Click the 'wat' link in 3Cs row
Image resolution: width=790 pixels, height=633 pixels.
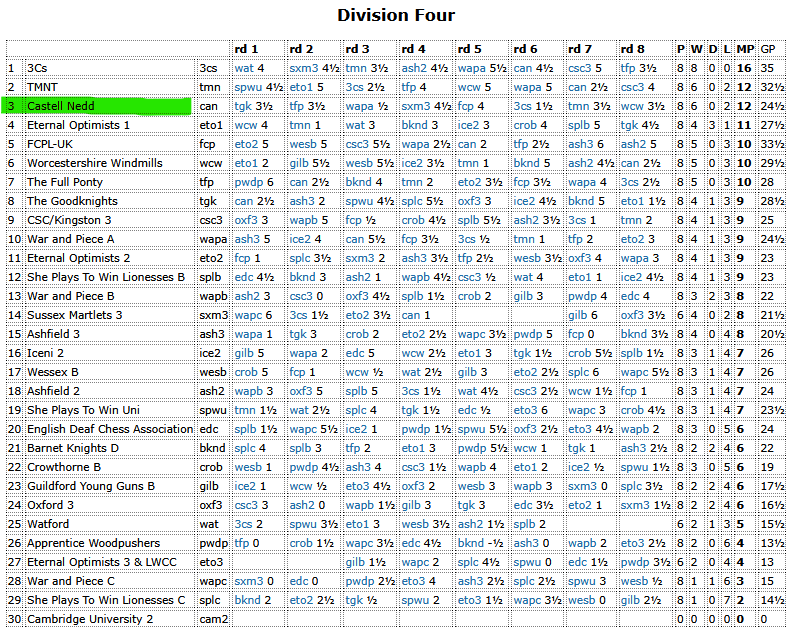click(x=243, y=68)
